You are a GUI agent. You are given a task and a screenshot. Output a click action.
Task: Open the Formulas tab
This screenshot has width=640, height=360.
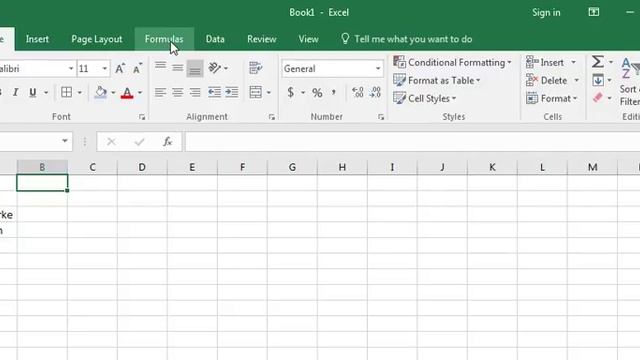pos(164,39)
